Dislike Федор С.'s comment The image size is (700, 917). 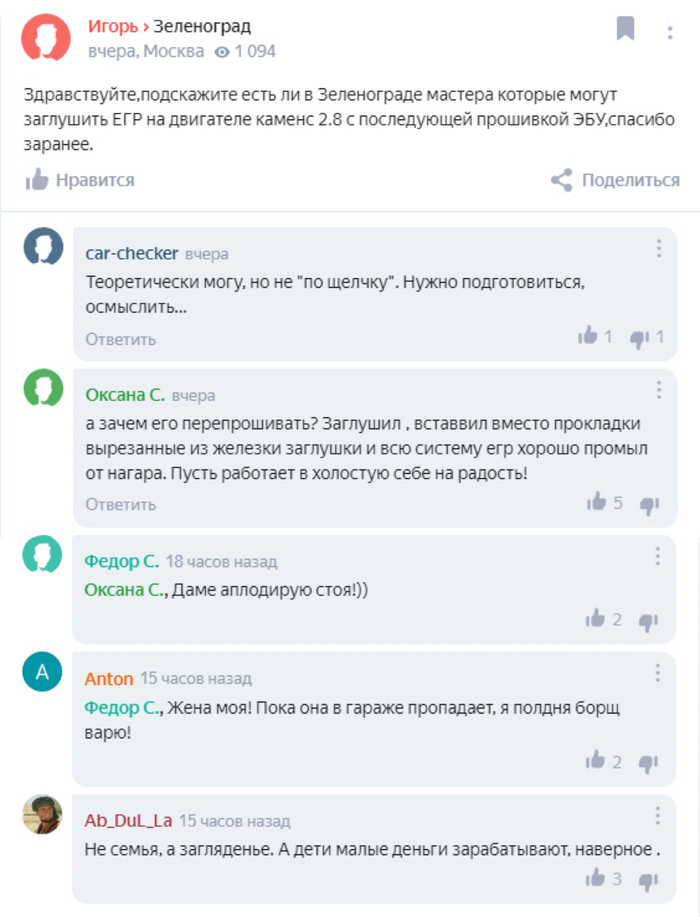tap(649, 621)
